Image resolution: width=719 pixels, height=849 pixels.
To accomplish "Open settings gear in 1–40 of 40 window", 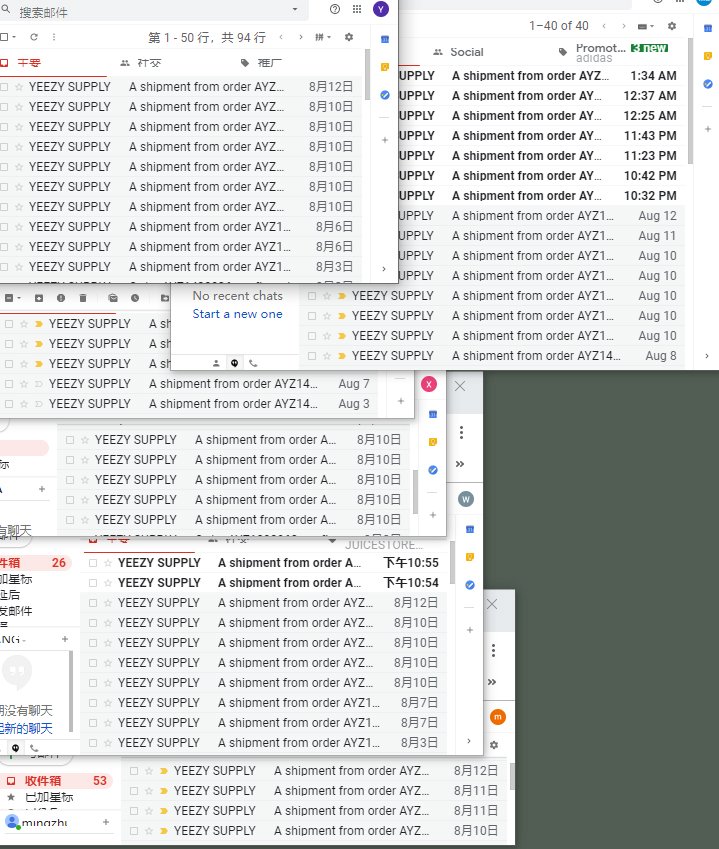I will tap(672, 26).
